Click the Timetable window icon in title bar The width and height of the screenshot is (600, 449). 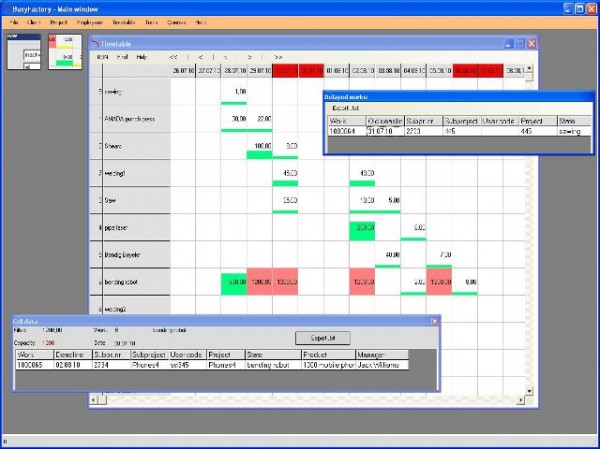click(95, 44)
